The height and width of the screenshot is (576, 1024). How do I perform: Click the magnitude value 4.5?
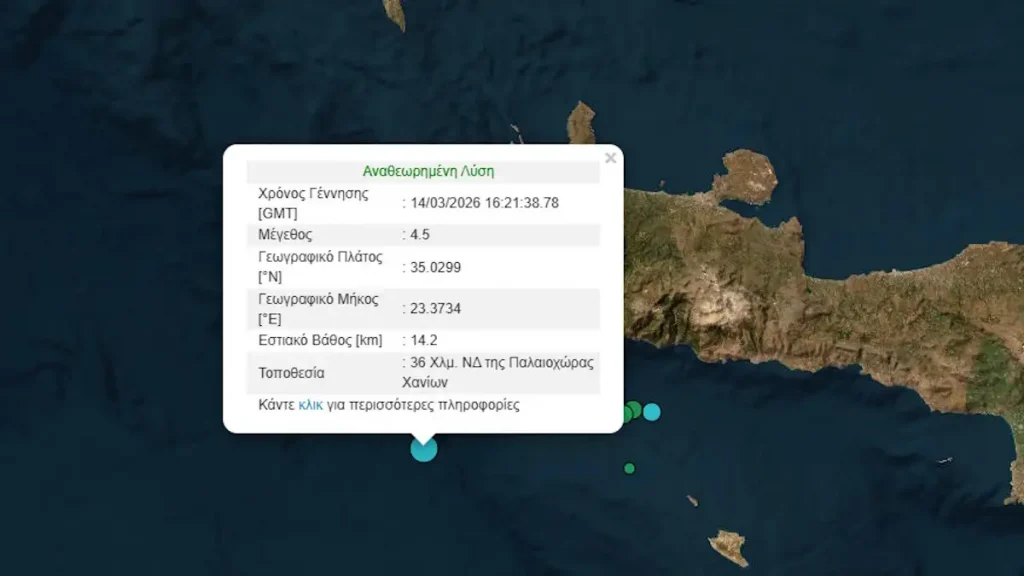[x=417, y=234]
